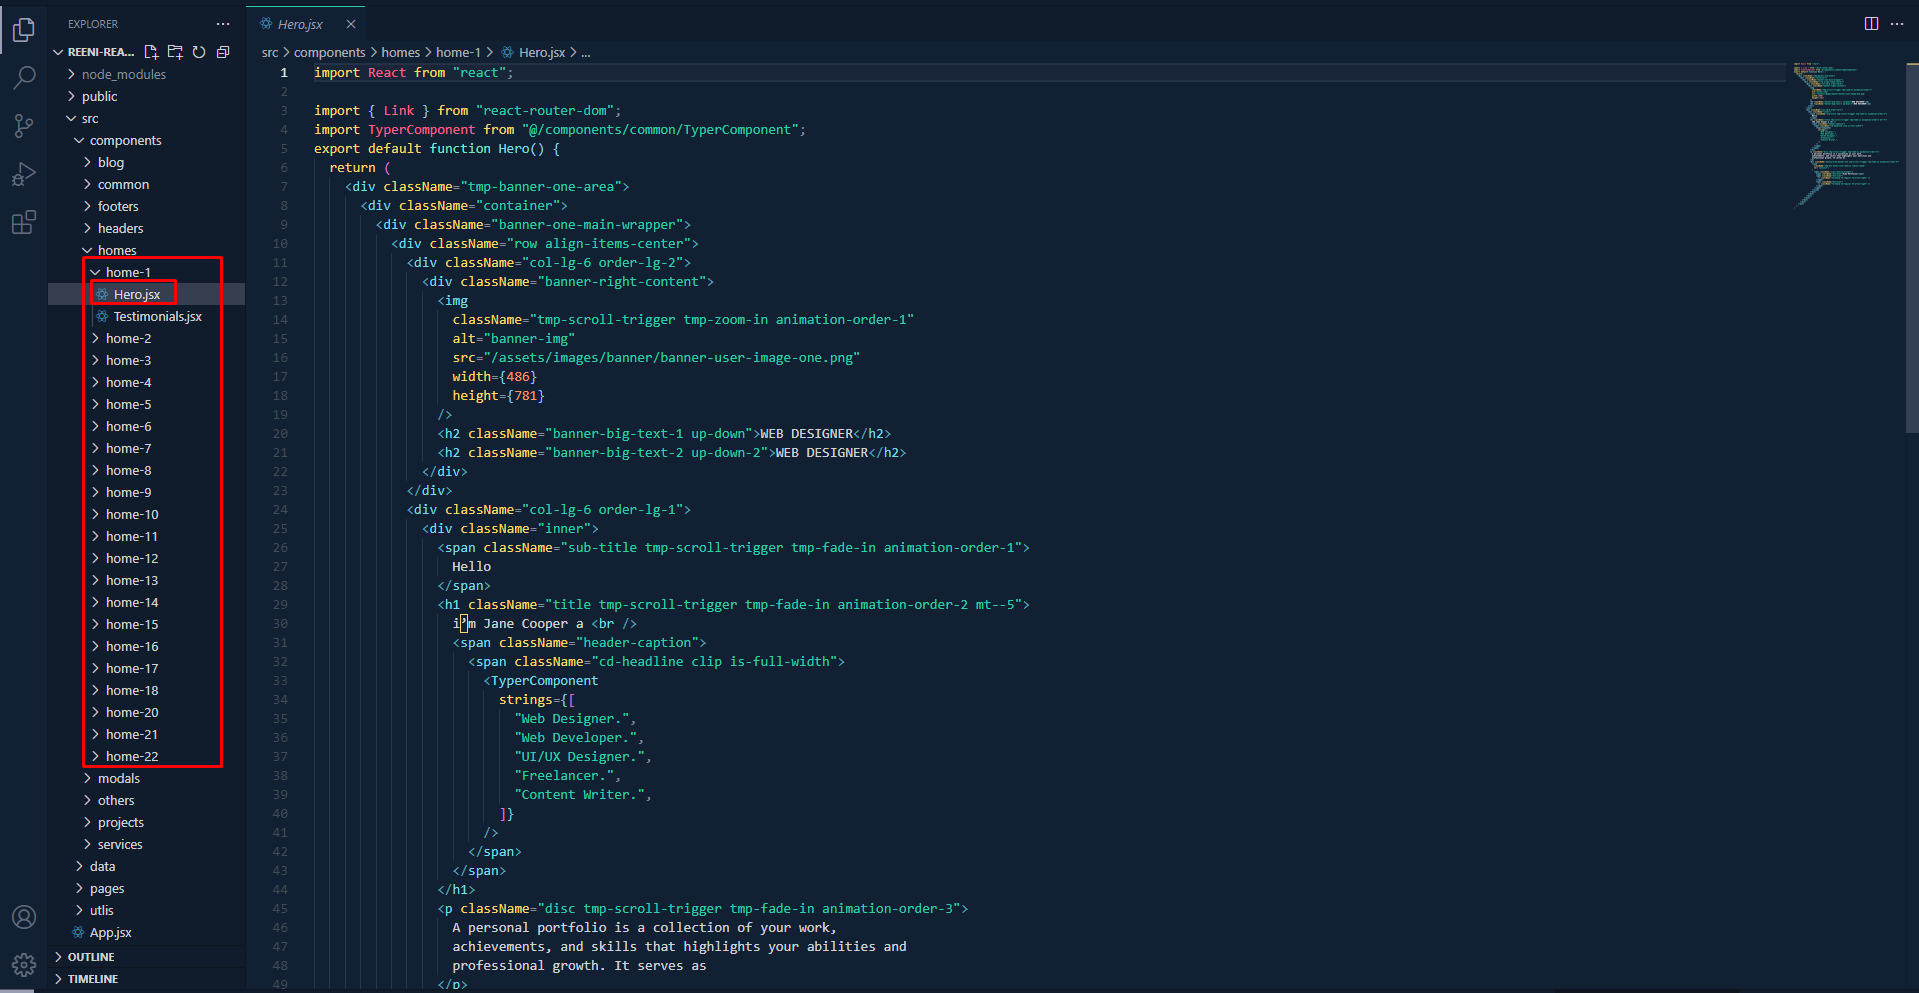This screenshot has width=1919, height=993.
Task: Expand the TIMELINE section
Action: click(92, 979)
